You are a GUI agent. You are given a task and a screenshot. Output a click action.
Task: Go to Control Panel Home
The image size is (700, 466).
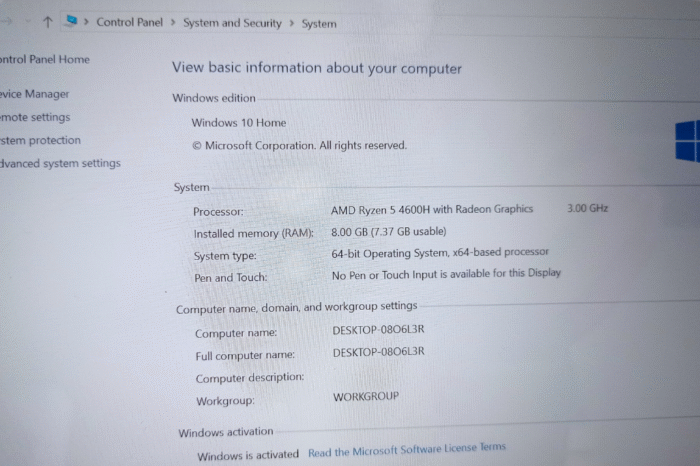(x=45, y=59)
